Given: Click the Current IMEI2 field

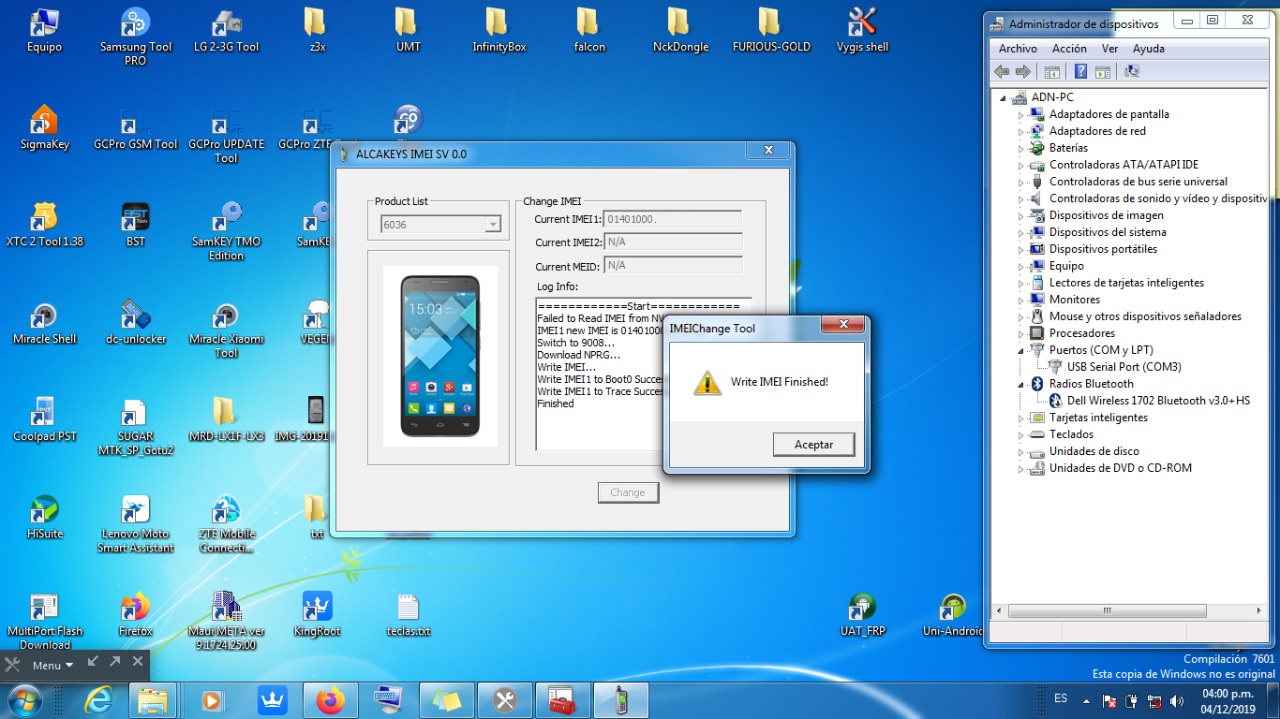Looking at the screenshot, I should [673, 242].
